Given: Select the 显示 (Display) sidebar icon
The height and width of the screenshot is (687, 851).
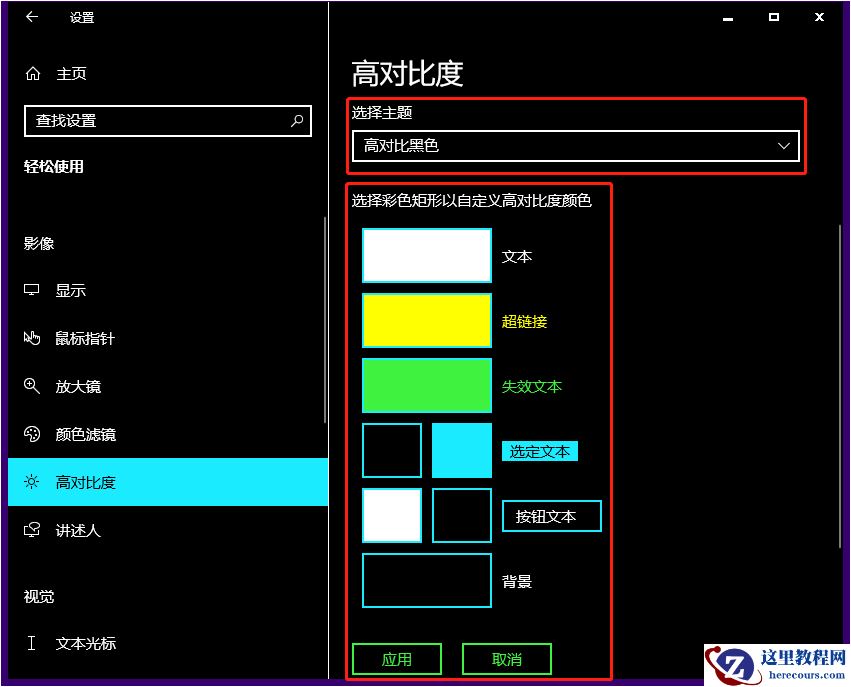Looking at the screenshot, I should pos(31,290).
